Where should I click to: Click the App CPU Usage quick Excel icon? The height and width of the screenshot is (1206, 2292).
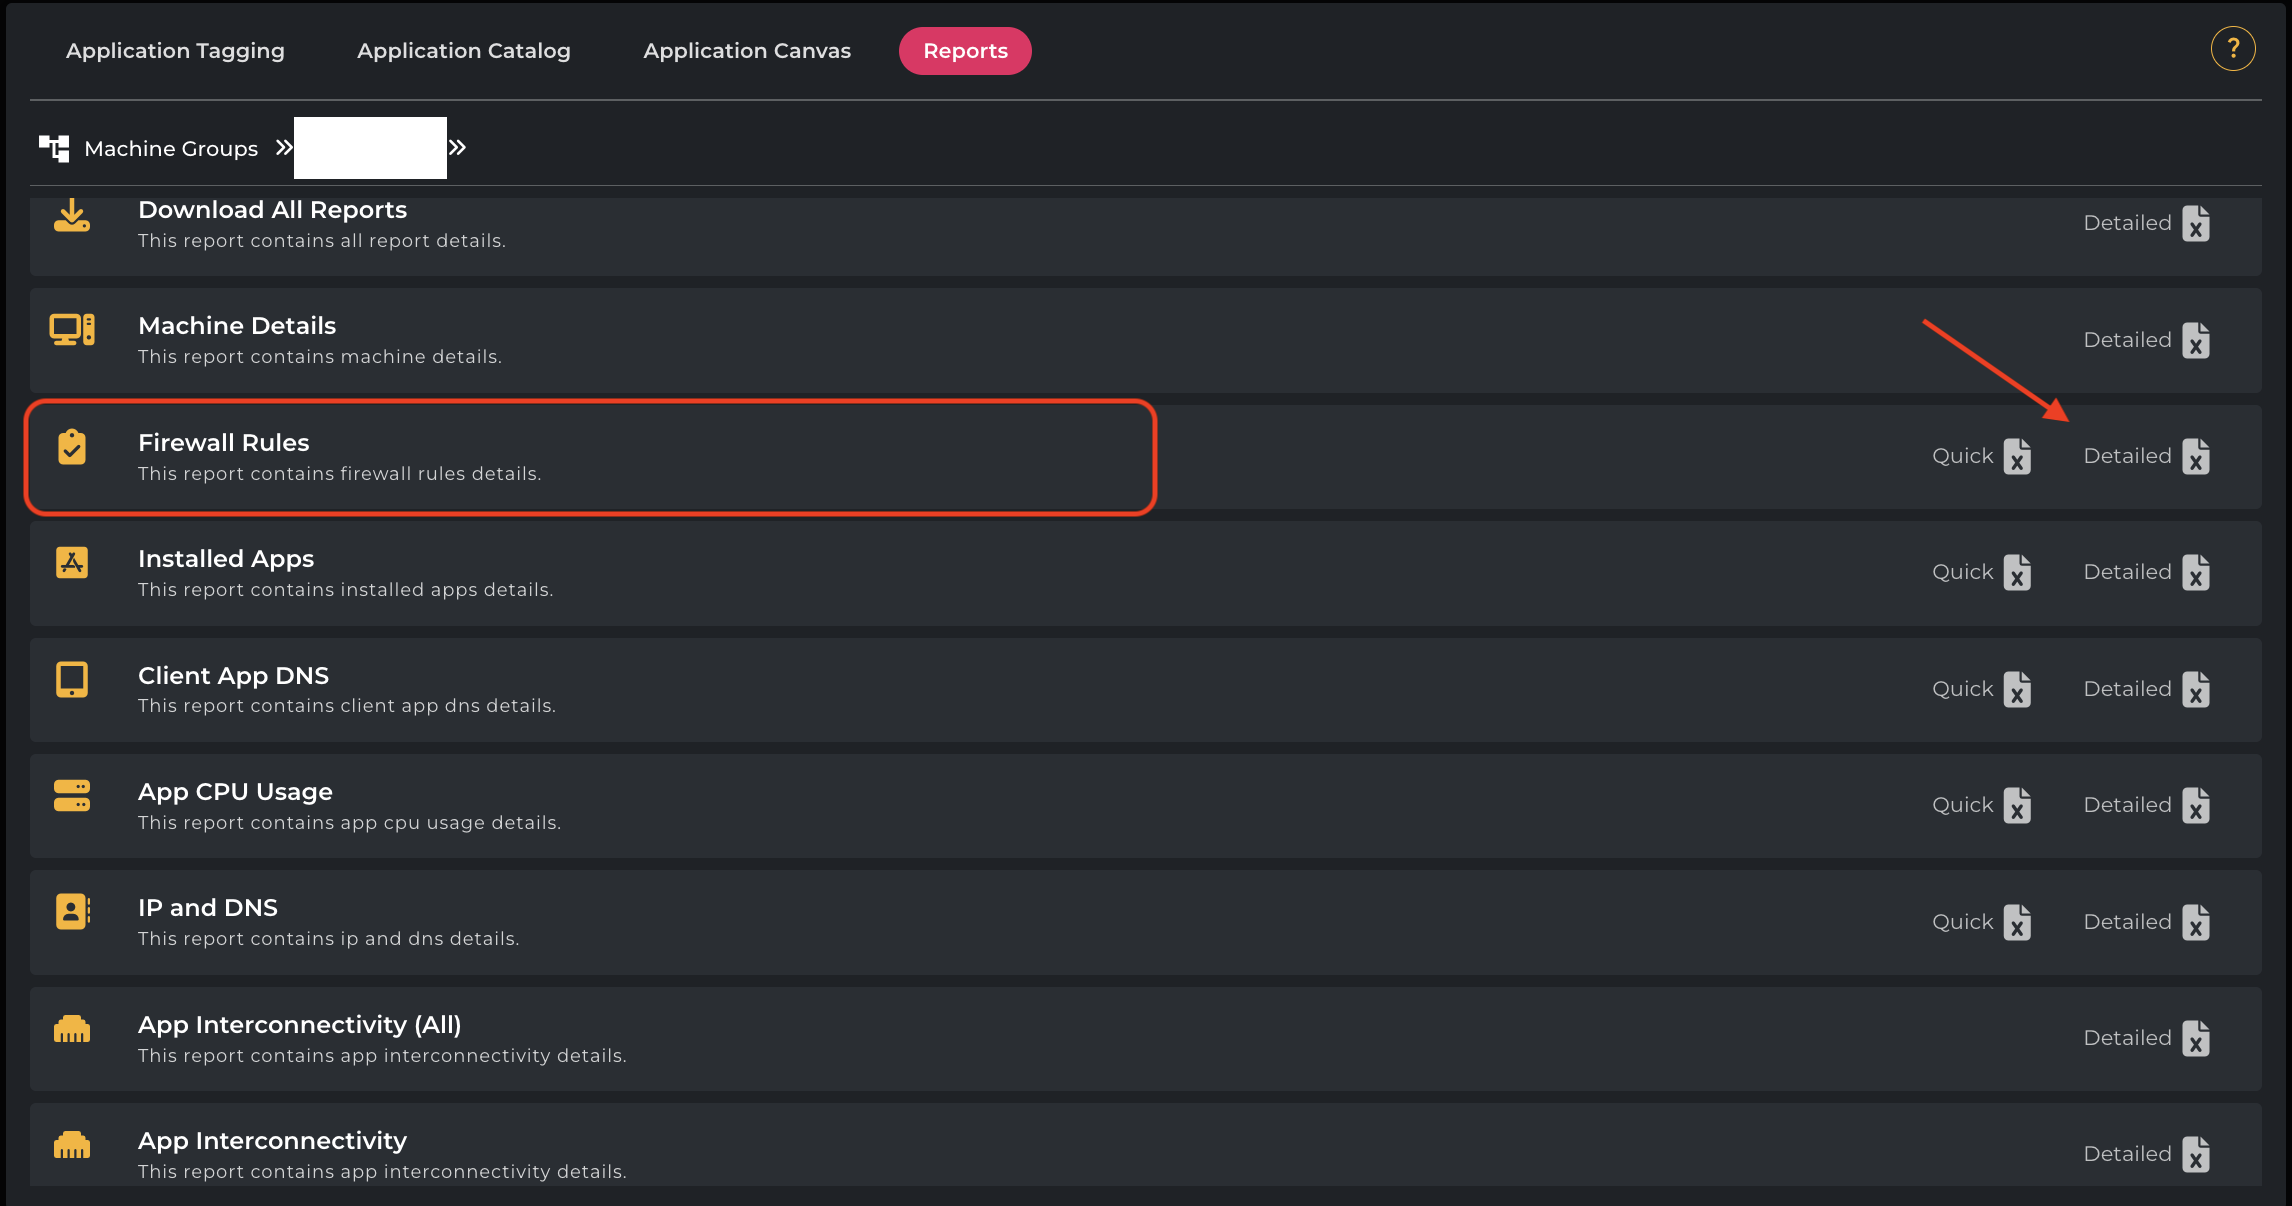[x=2017, y=806]
